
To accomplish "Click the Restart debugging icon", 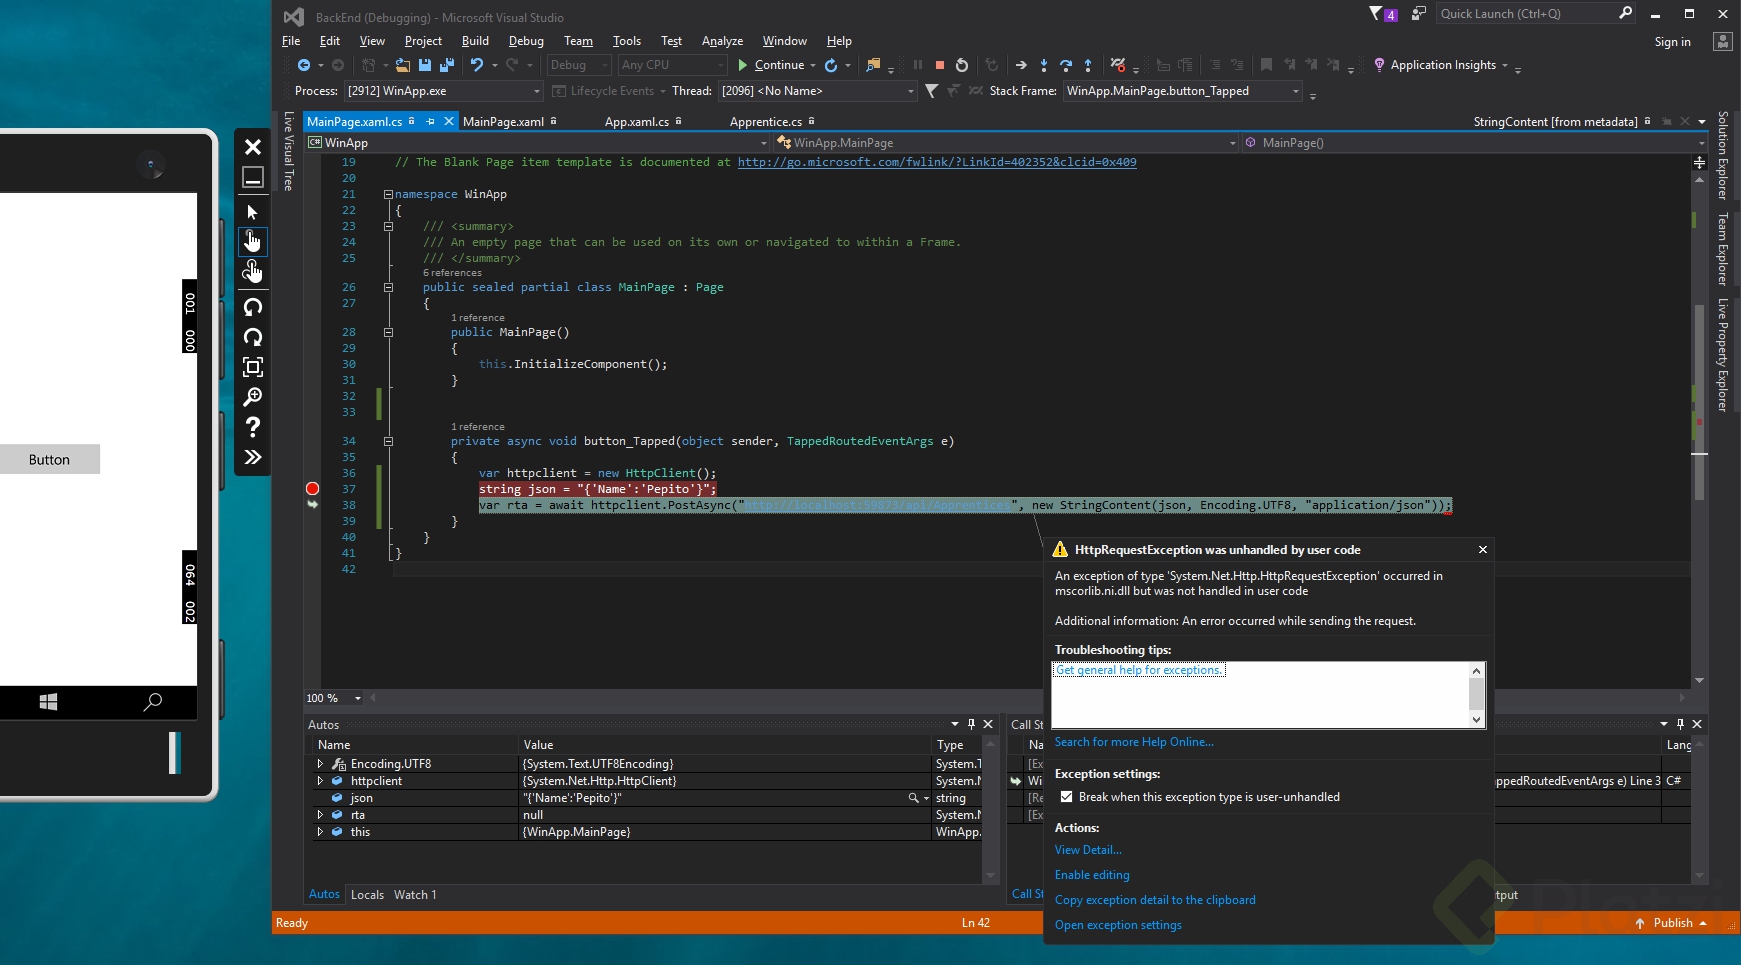I will coord(962,65).
